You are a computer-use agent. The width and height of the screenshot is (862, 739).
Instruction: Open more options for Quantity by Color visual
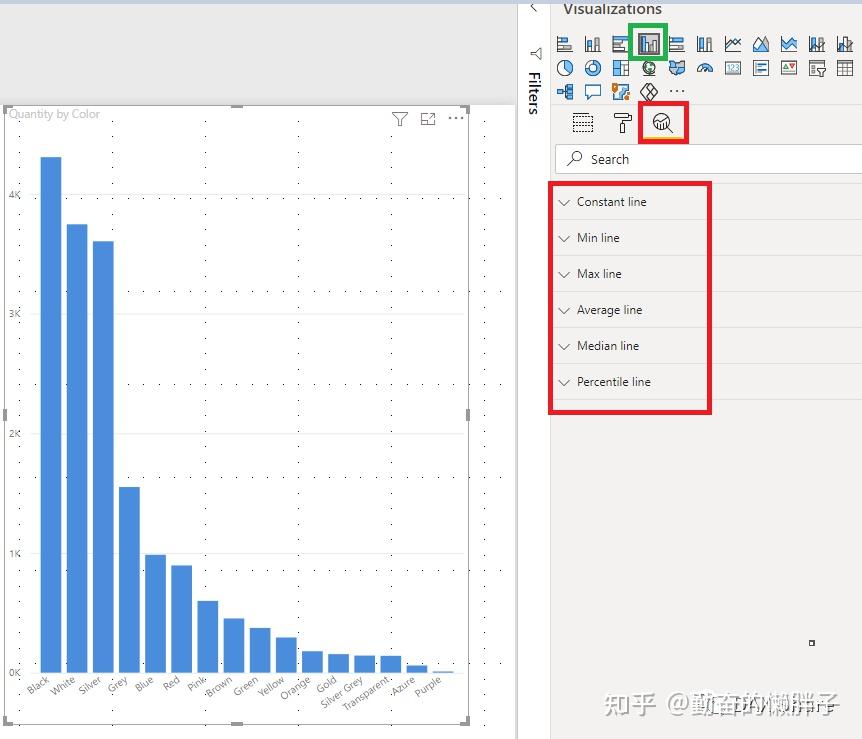456,118
